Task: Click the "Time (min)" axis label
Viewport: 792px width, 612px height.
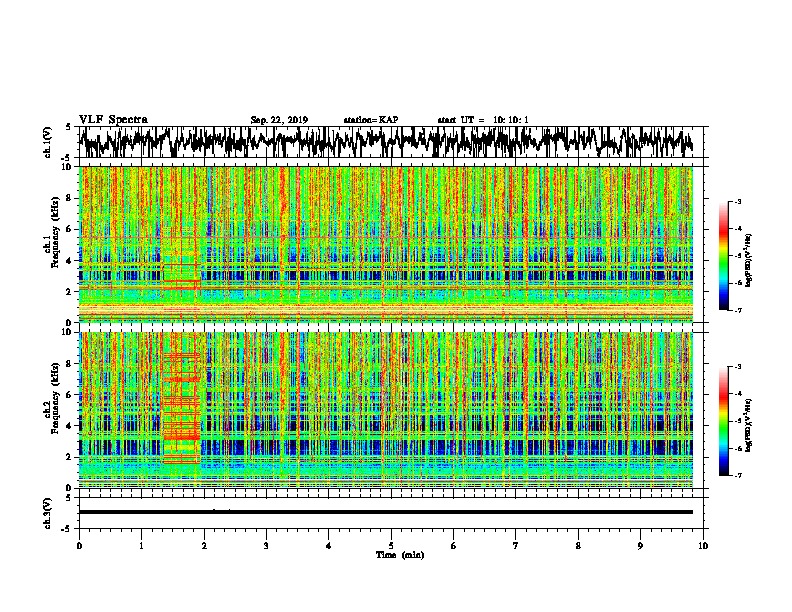Action: pos(400,555)
